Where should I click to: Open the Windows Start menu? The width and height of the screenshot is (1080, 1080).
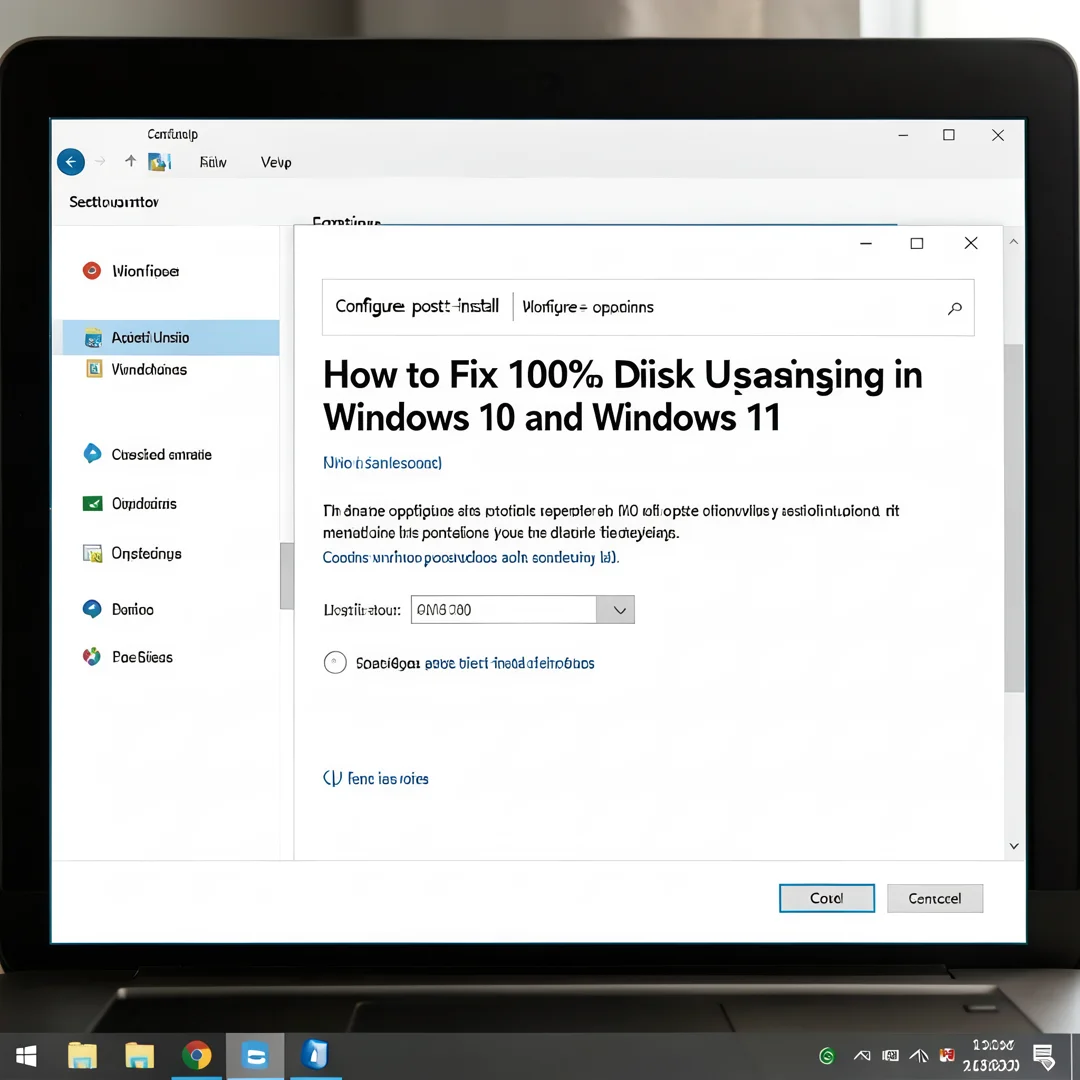pos(26,1055)
